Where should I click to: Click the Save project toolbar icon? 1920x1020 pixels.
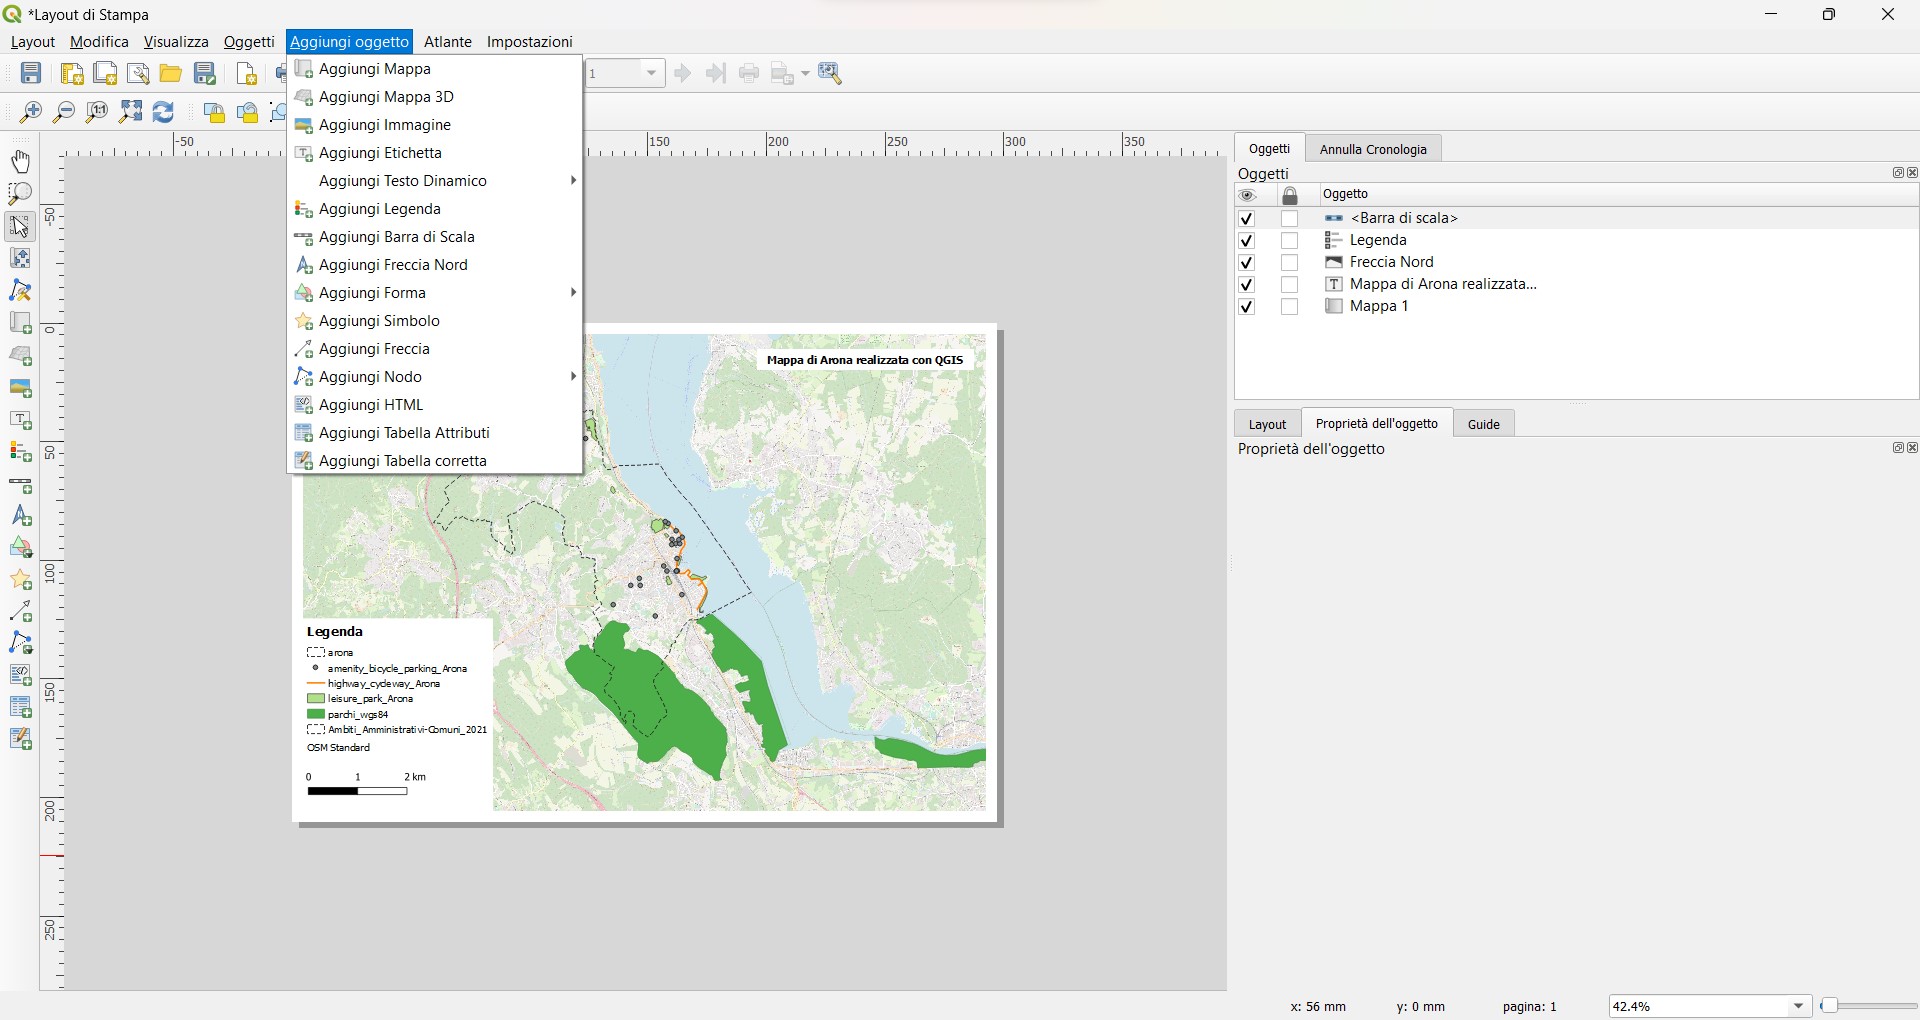(31, 73)
